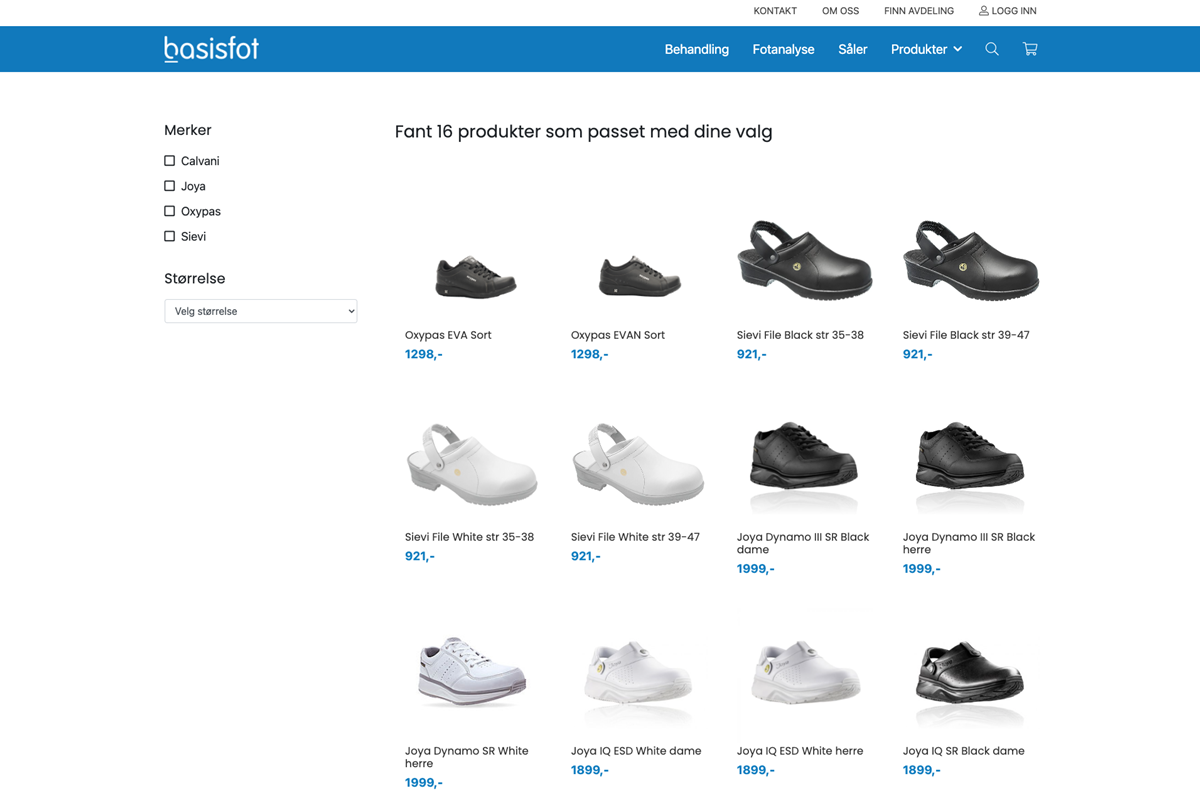Click the 921,- price under Sievi File White 39-47
This screenshot has height=800, width=1200.
(586, 556)
